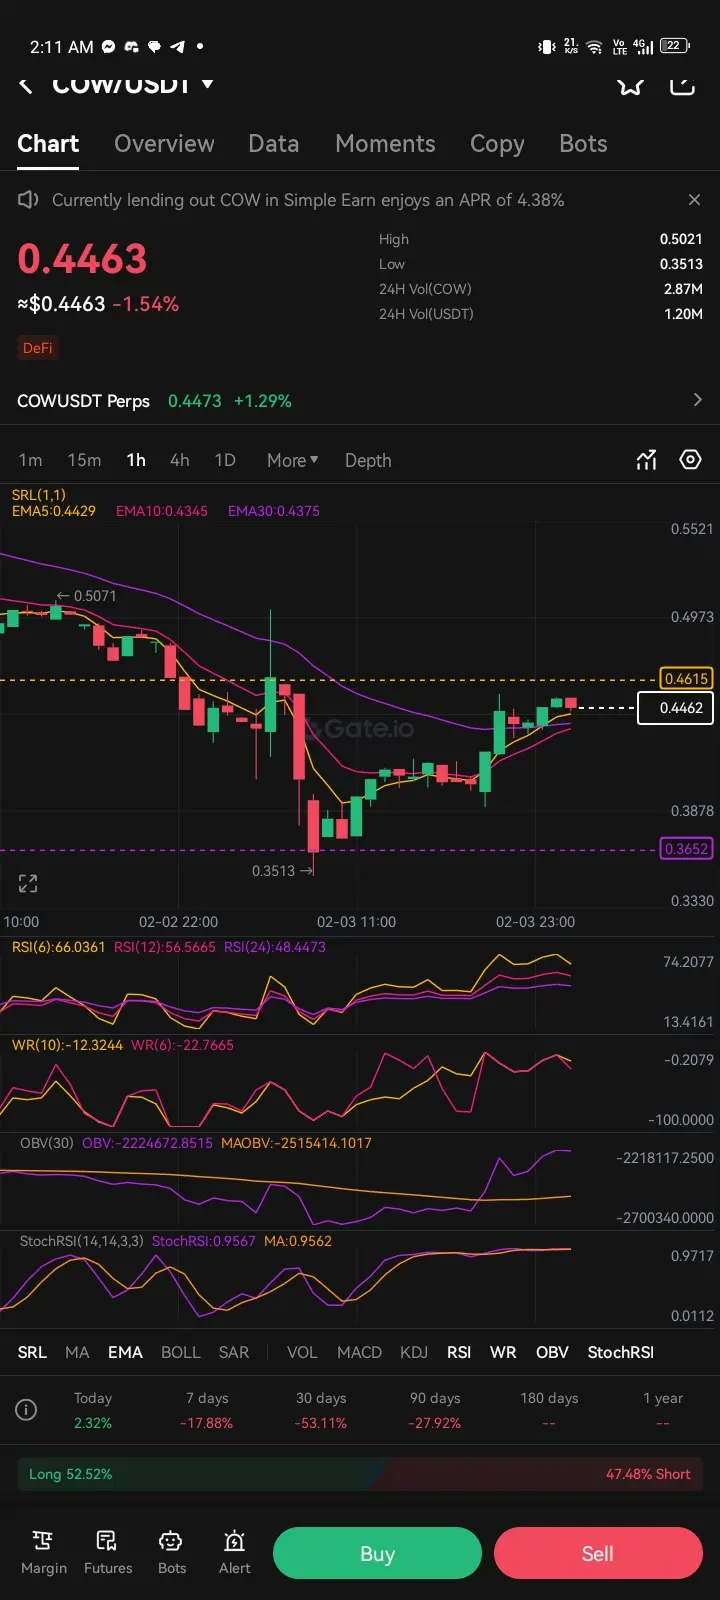720x1600 pixels.
Task: Open chart drawing tools icon
Action: pos(647,460)
